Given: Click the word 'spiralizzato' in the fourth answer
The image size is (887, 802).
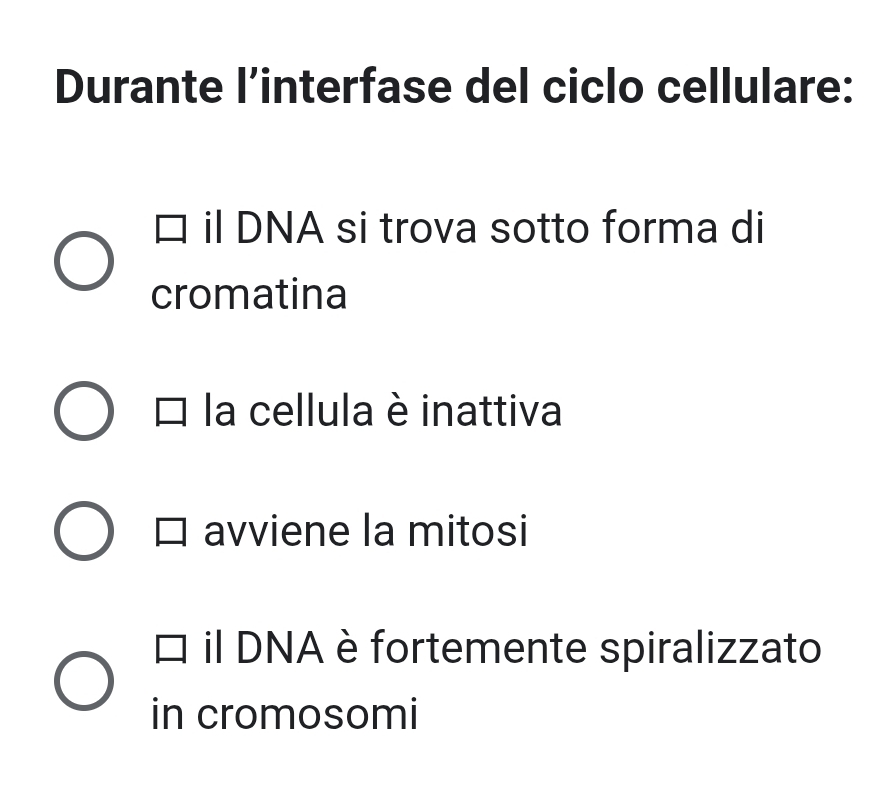Looking at the screenshot, I should click(710, 649).
